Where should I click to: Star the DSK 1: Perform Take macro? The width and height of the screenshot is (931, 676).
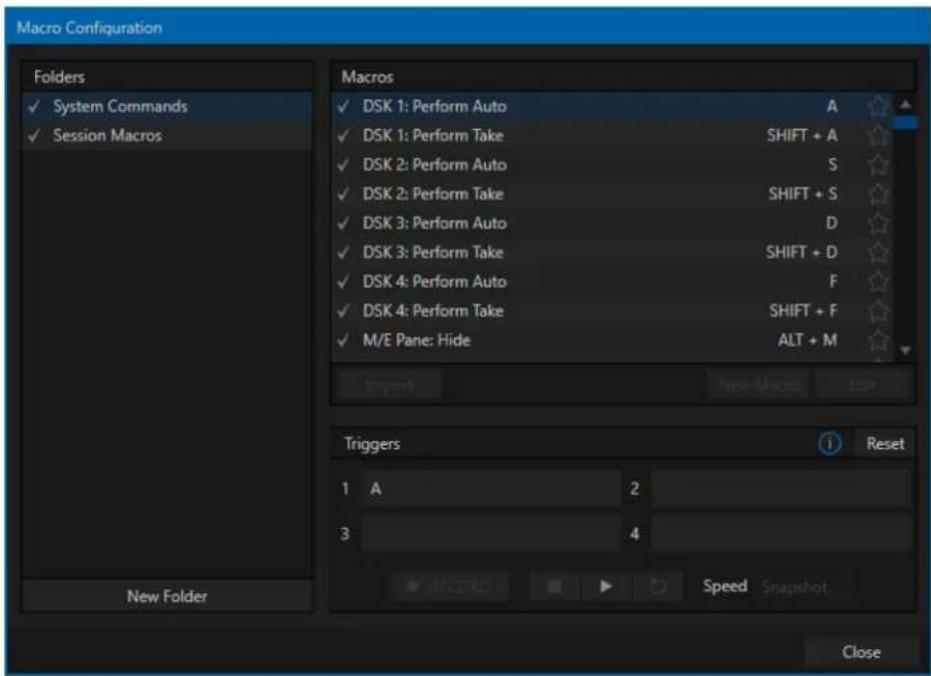878,135
